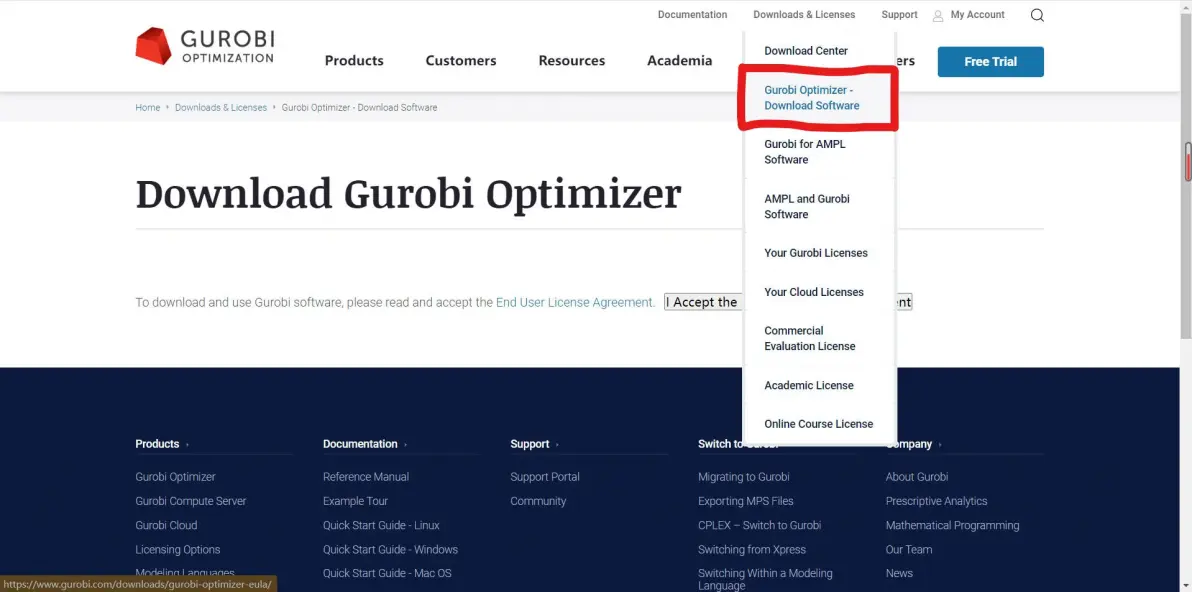Open the search magnifier icon
Image resolution: width=1192 pixels, height=592 pixels.
[1037, 15]
